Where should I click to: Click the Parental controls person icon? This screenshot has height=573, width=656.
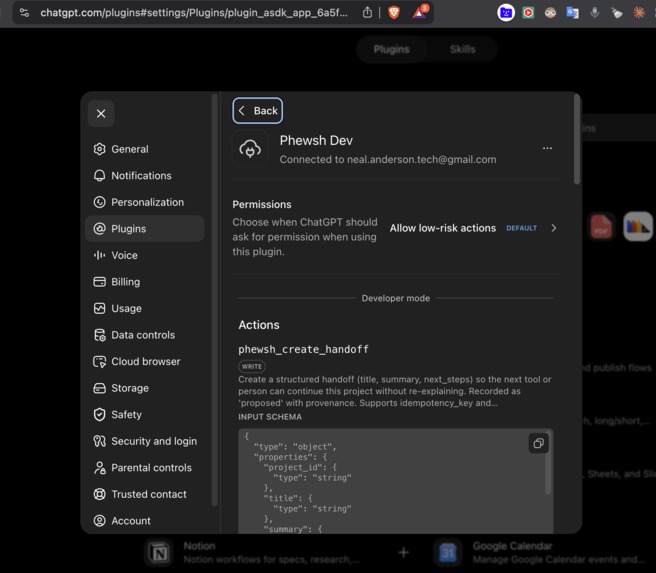click(100, 468)
